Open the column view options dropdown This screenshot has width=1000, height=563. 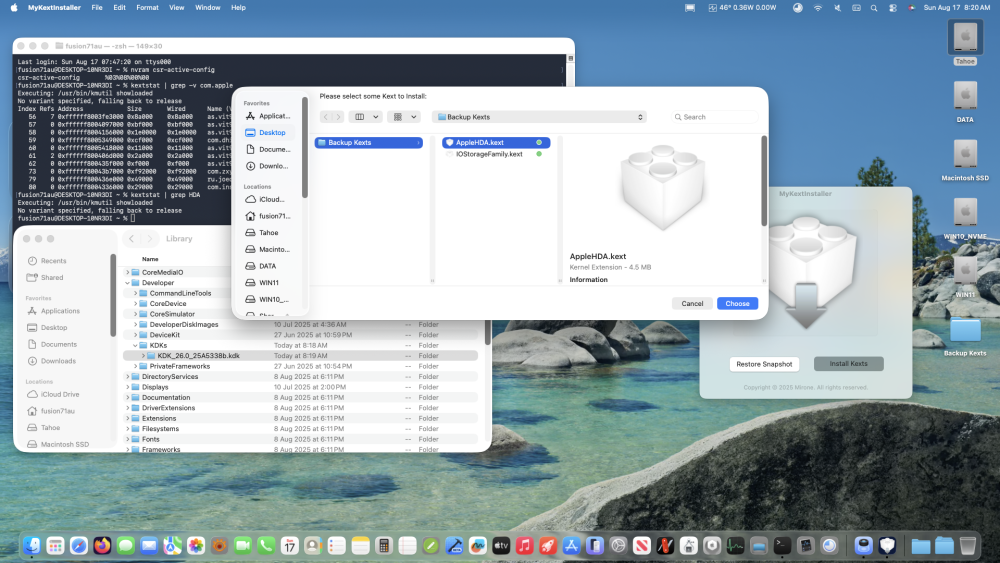367,117
